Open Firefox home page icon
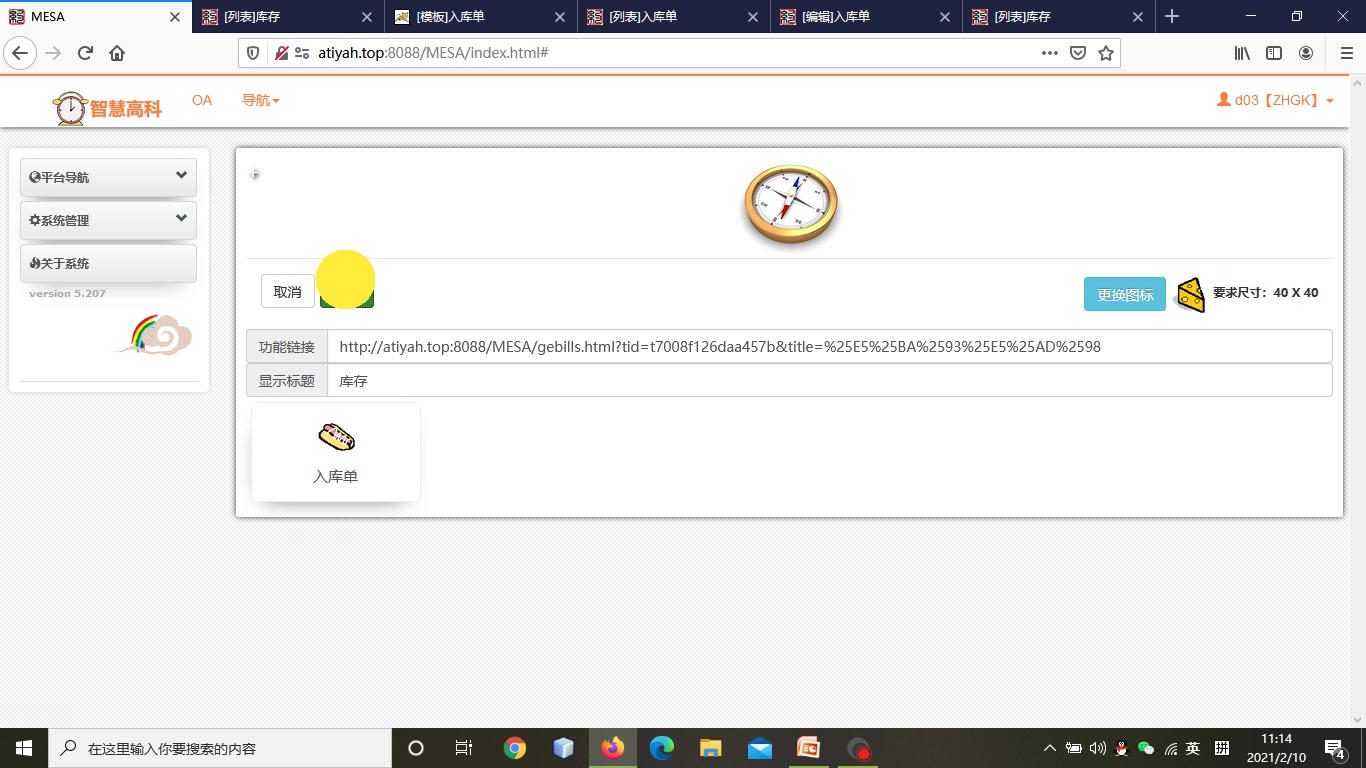Image resolution: width=1366 pixels, height=768 pixels. (117, 53)
